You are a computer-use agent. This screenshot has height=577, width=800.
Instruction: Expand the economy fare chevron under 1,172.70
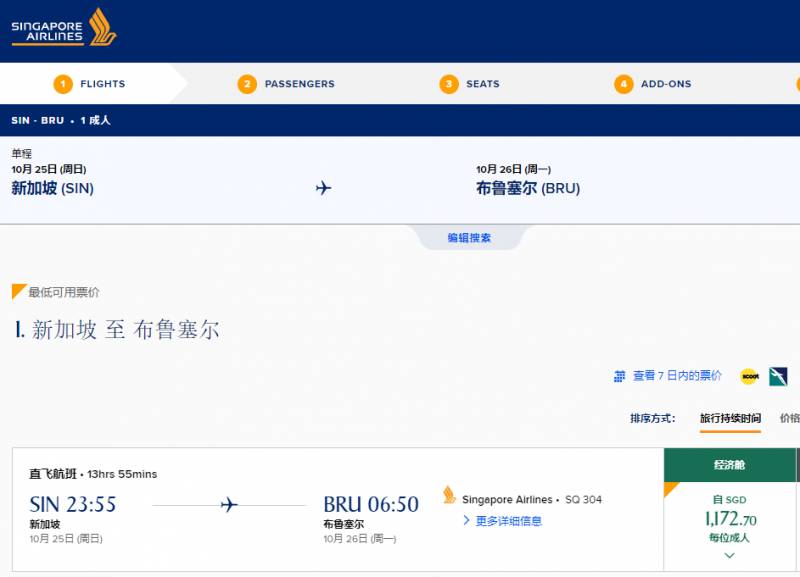pyautogui.click(x=729, y=554)
